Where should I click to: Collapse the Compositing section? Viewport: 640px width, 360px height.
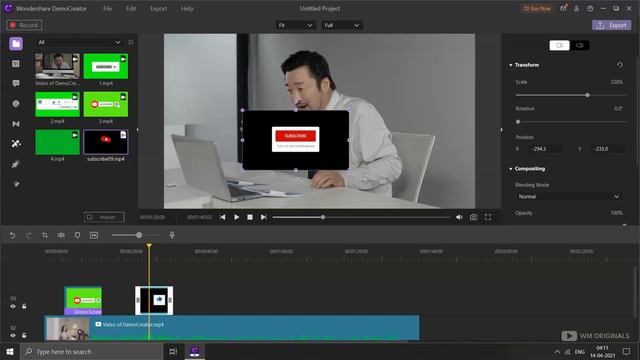[x=511, y=169]
